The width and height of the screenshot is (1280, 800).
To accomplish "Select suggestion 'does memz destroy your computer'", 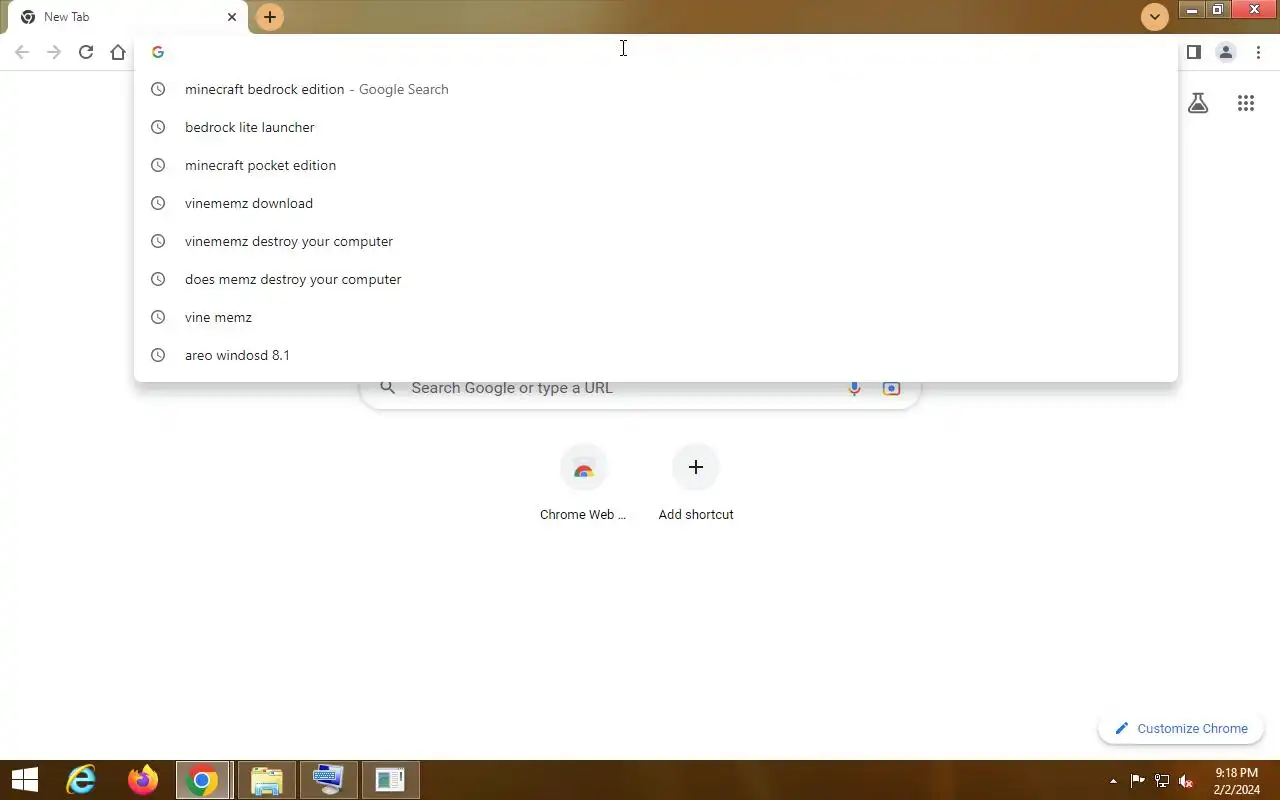I will point(656,279).
